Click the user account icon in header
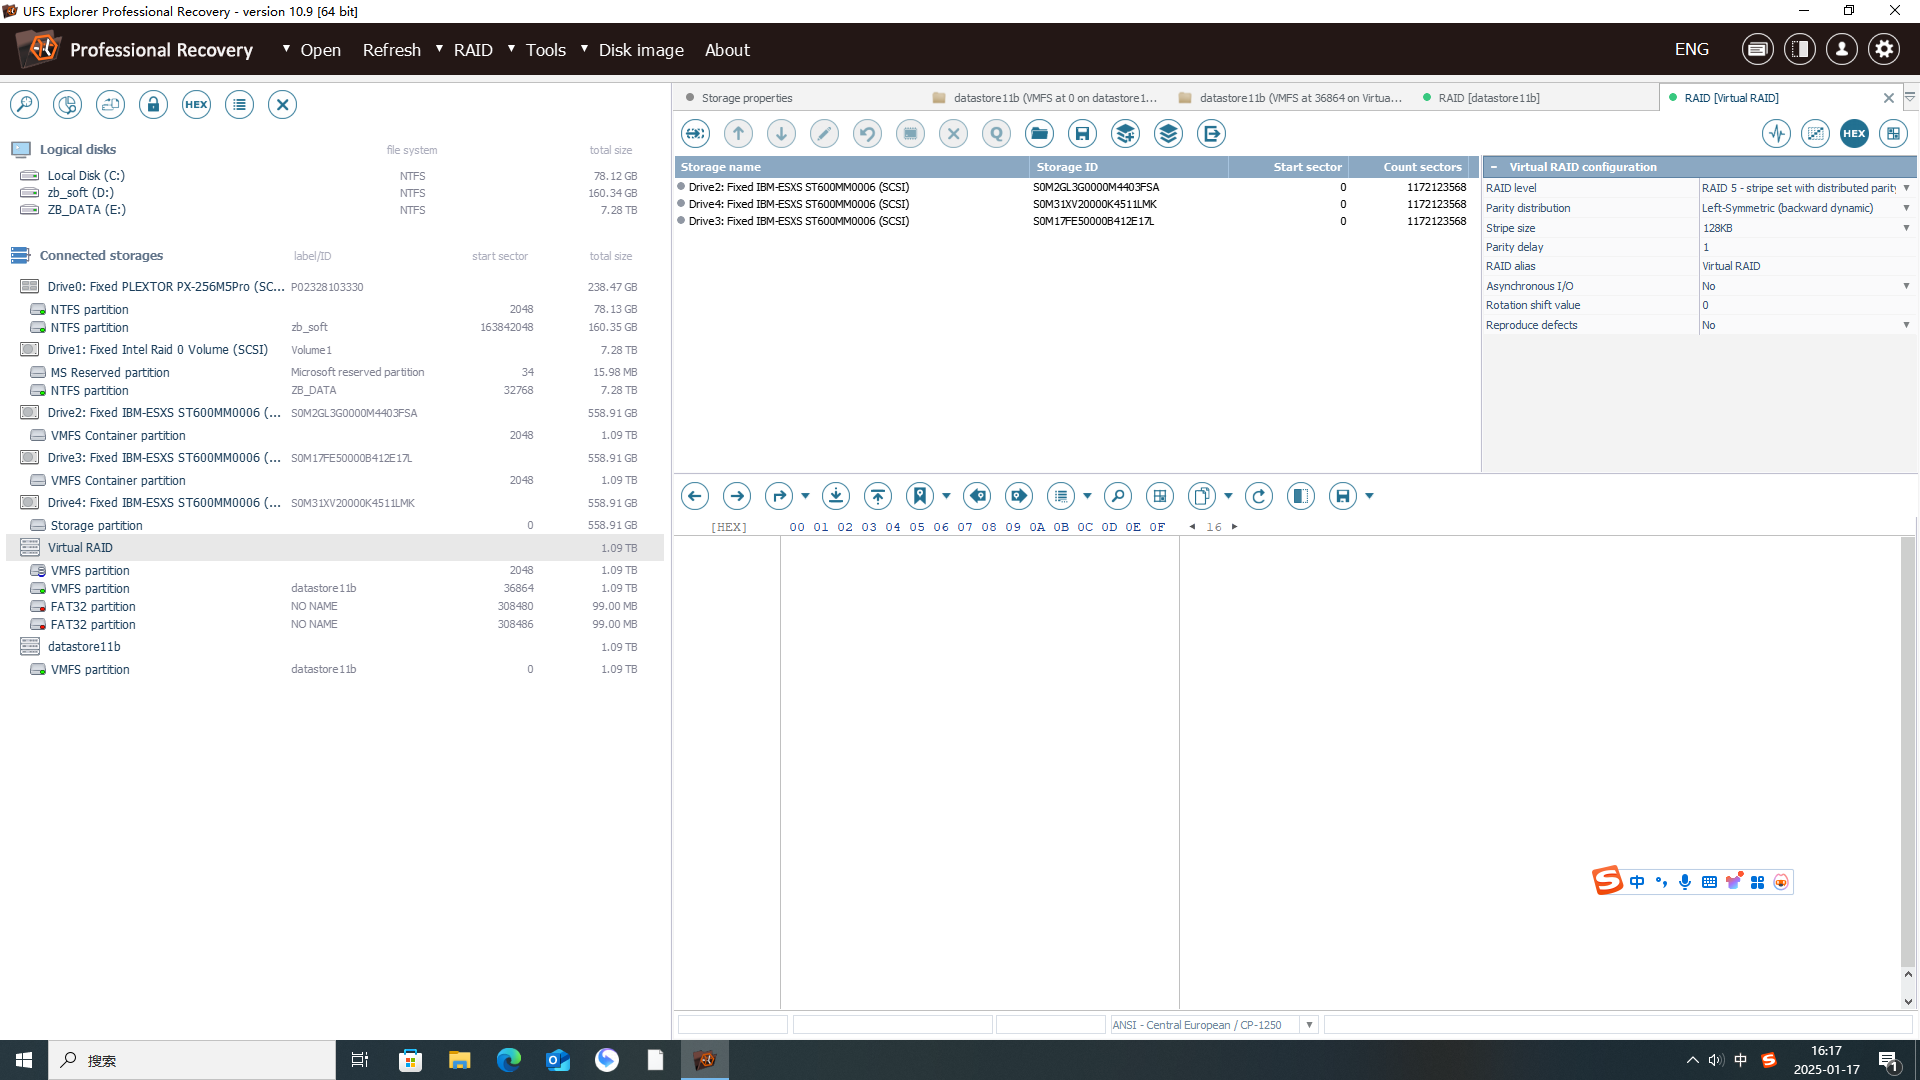This screenshot has height=1080, width=1920. [x=1842, y=49]
